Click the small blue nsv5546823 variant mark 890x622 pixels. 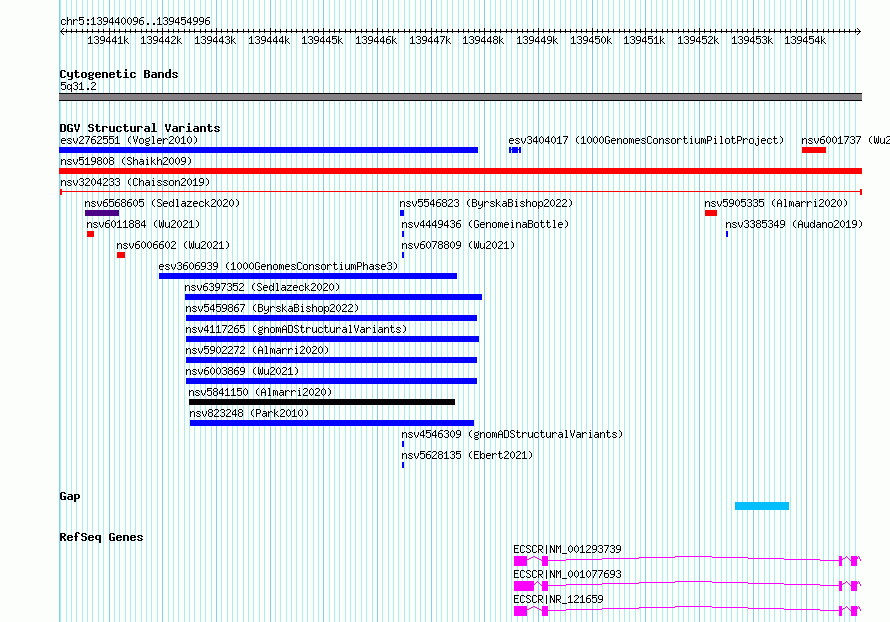(402, 213)
